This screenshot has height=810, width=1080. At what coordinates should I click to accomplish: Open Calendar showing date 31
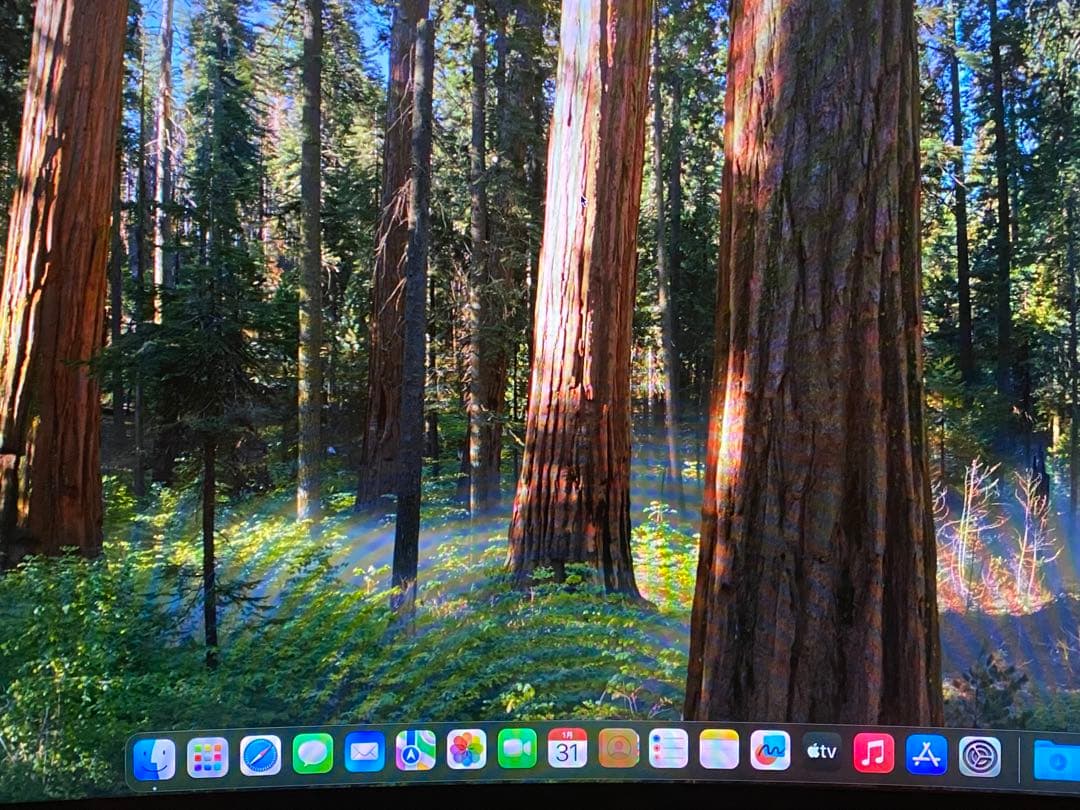click(567, 748)
